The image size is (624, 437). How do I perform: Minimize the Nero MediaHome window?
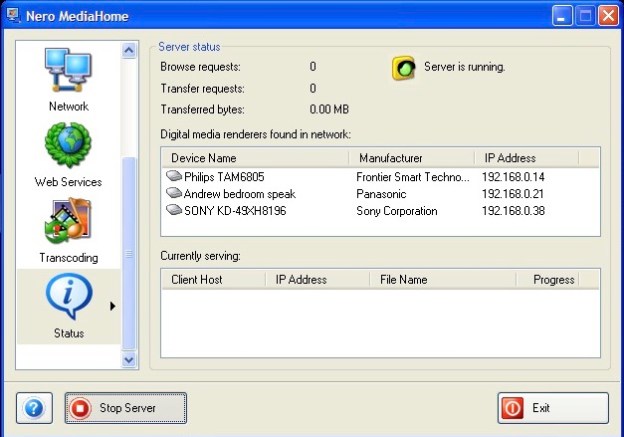[562, 16]
